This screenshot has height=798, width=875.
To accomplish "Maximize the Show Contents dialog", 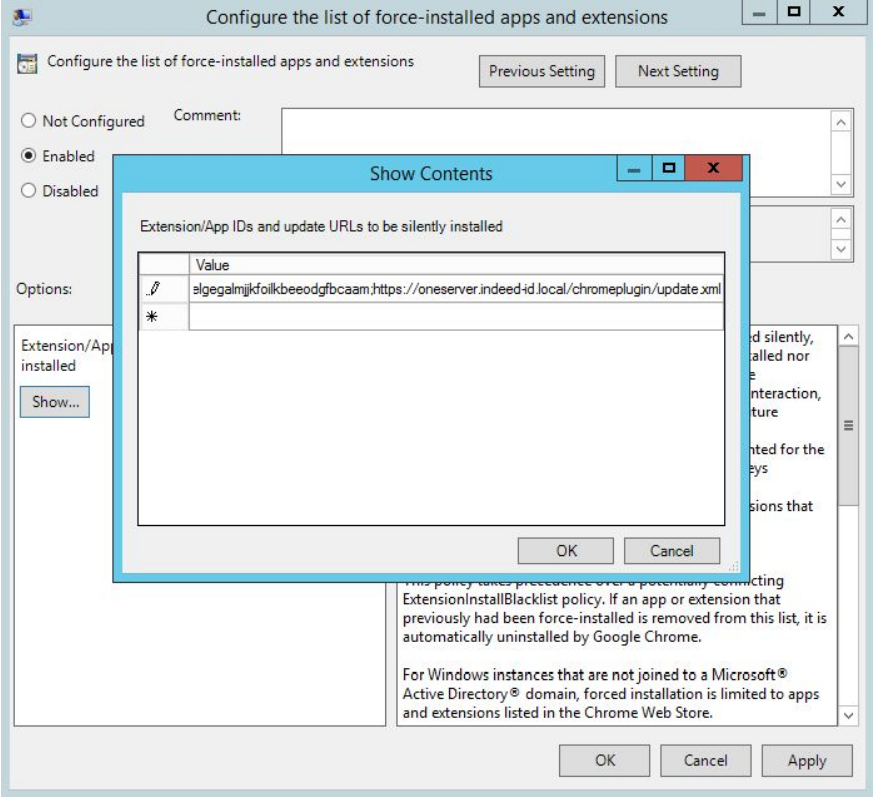I will coord(668,172).
